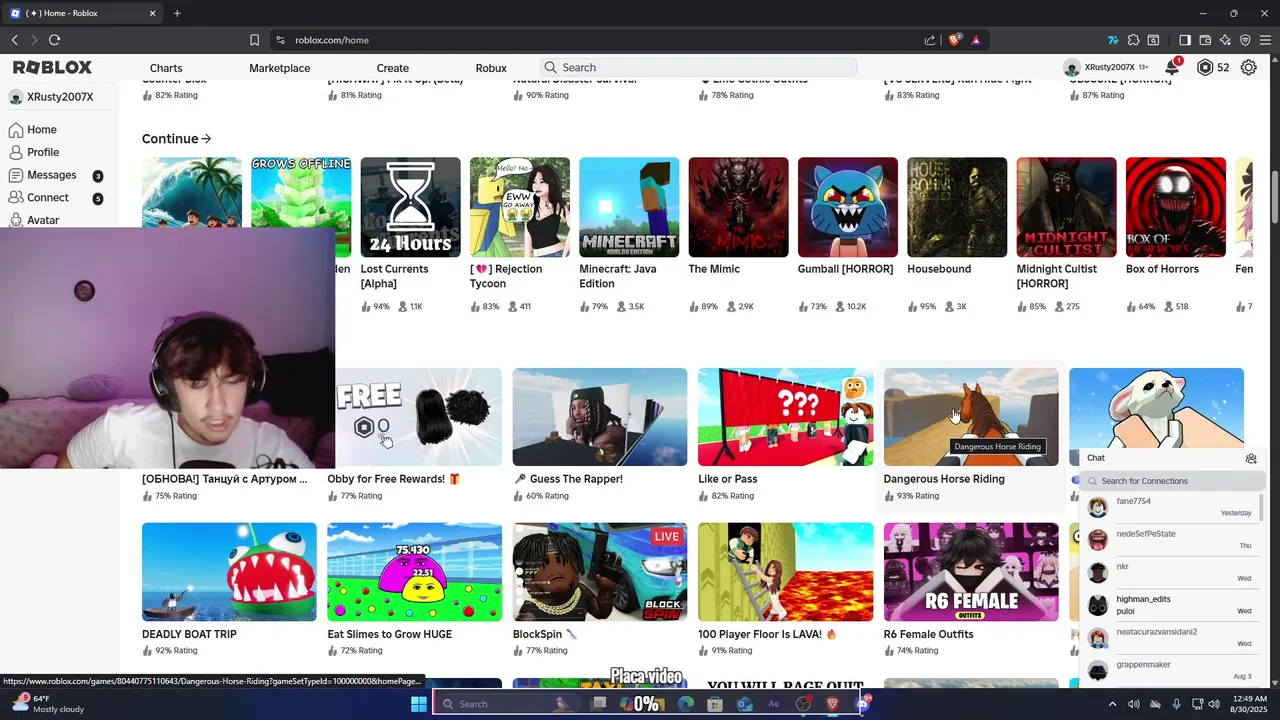This screenshot has height=720, width=1280.
Task: Open chat with fane7754
Action: tap(1170, 507)
